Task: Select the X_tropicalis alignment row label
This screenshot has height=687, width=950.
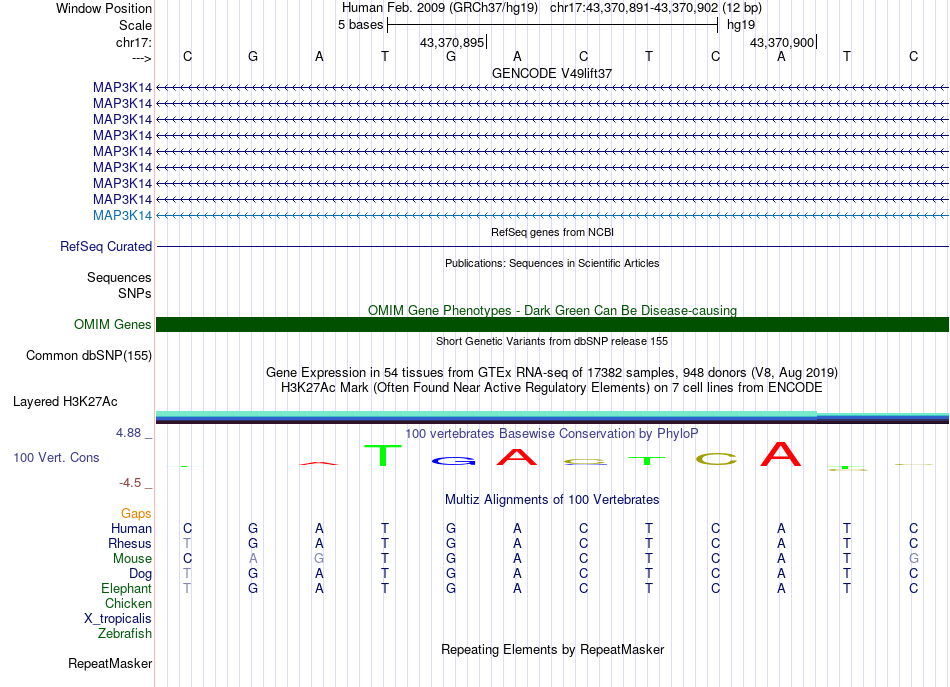Action: [118, 619]
